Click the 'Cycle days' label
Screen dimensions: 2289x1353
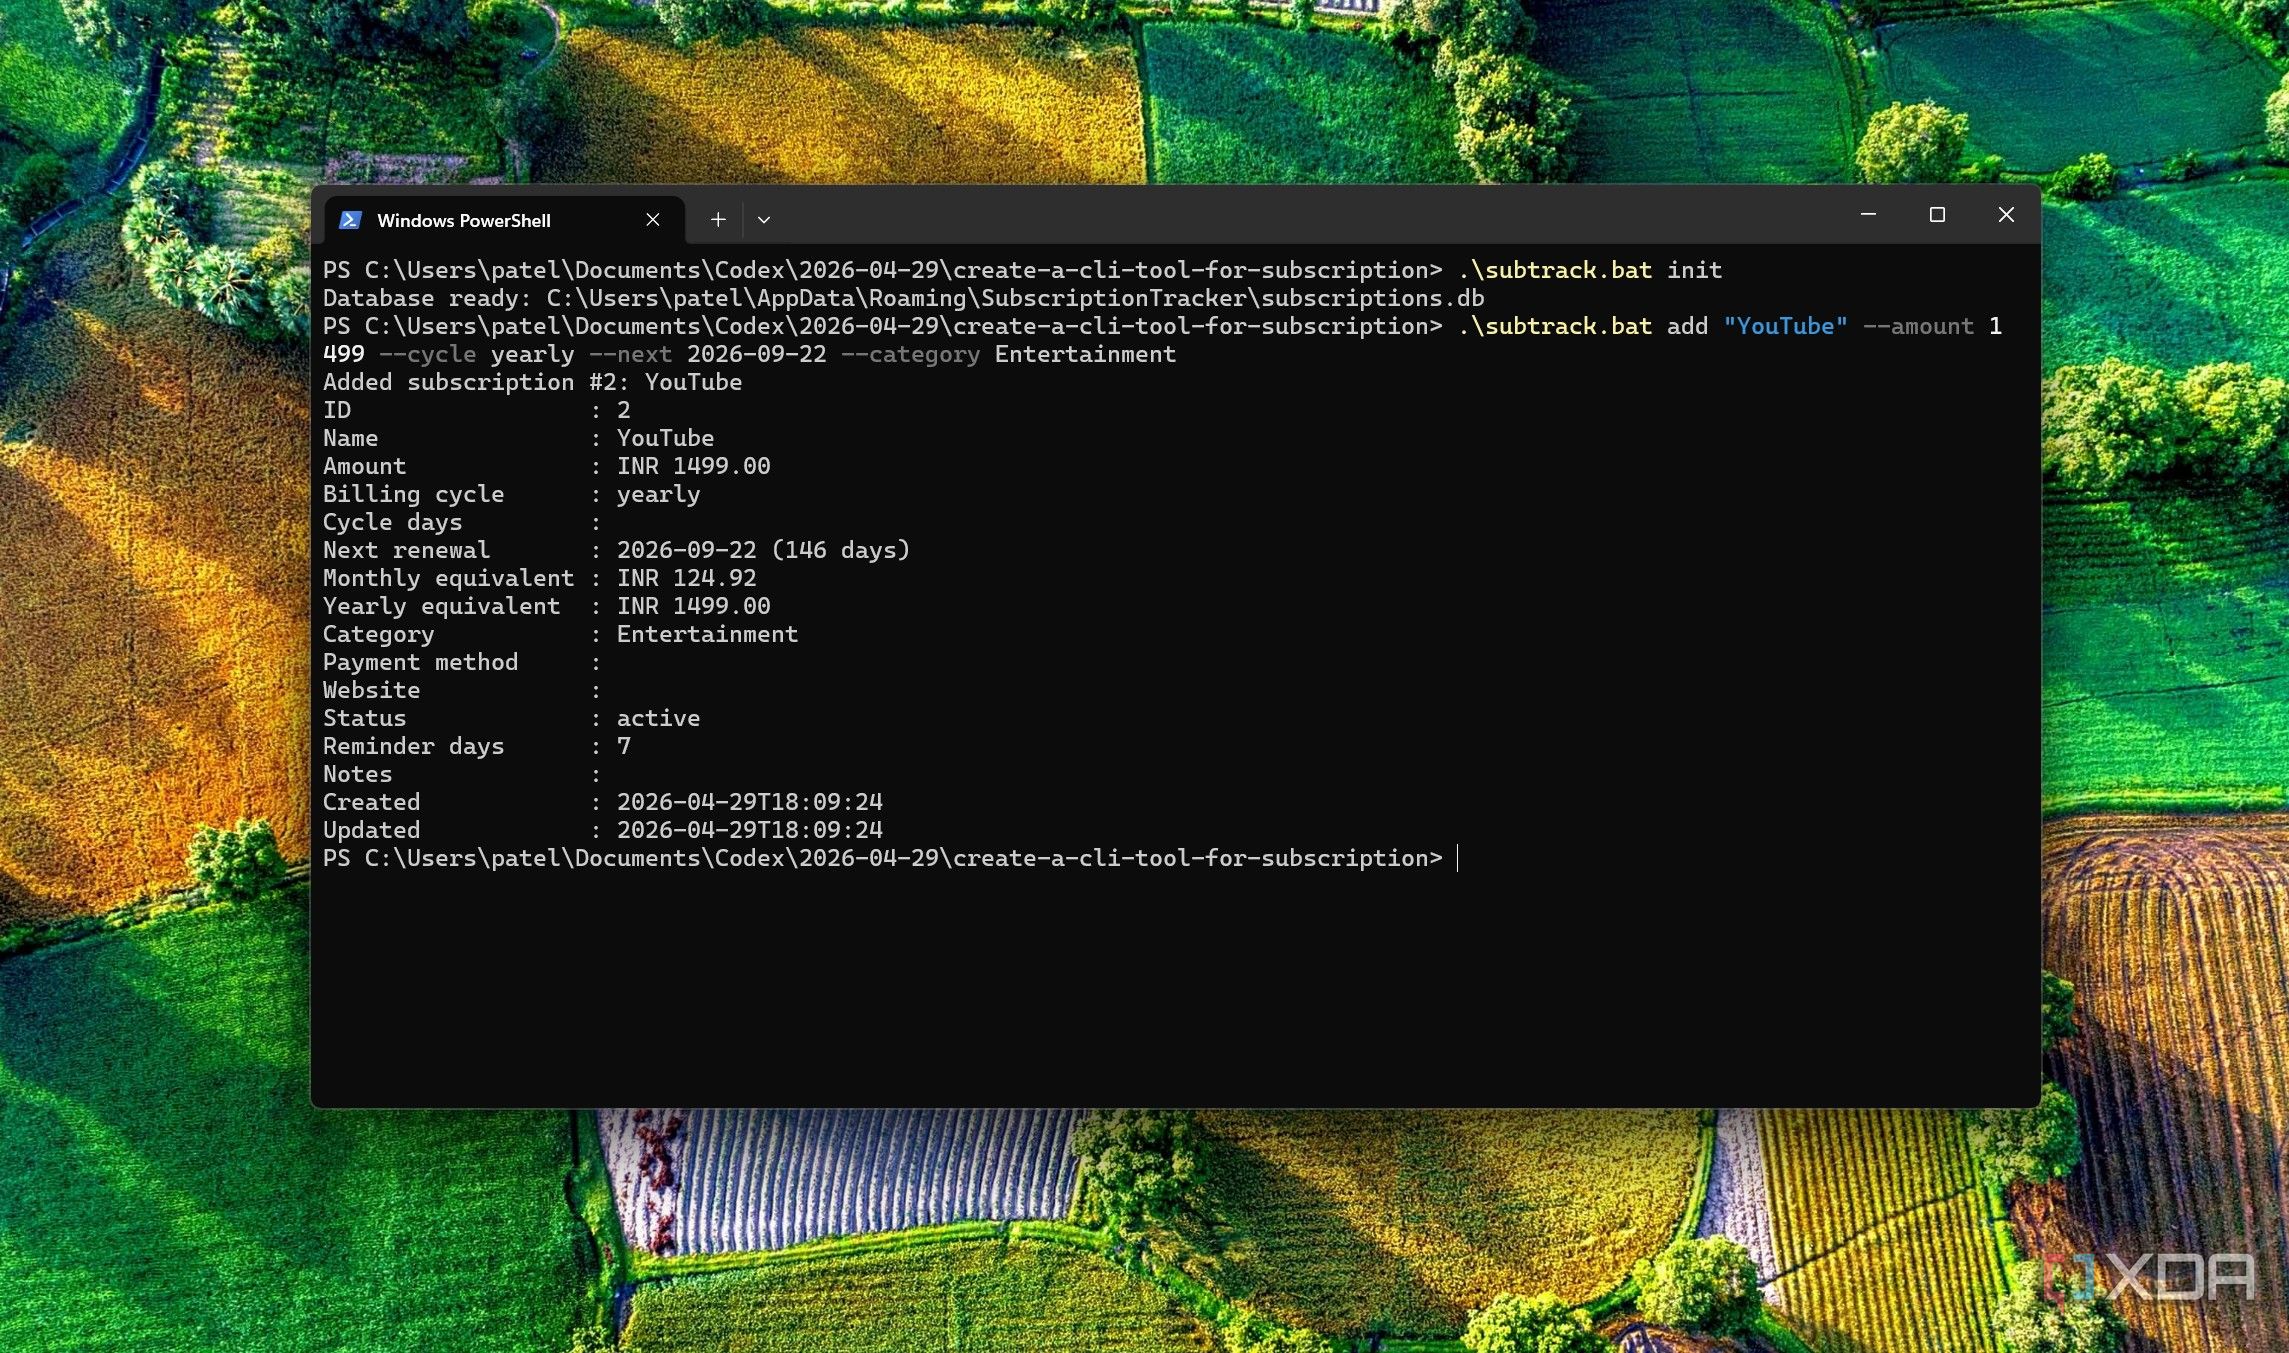[392, 522]
